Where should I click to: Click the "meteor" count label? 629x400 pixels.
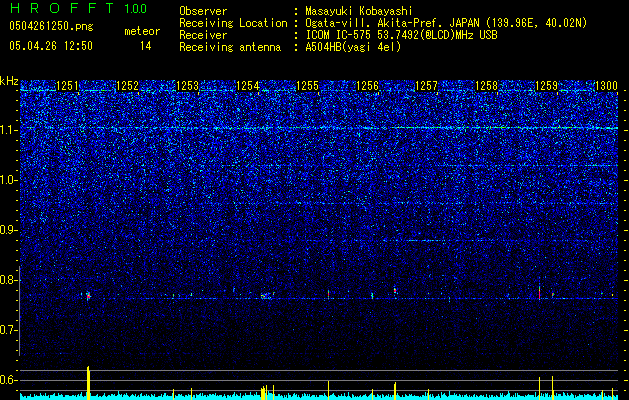click(x=142, y=31)
